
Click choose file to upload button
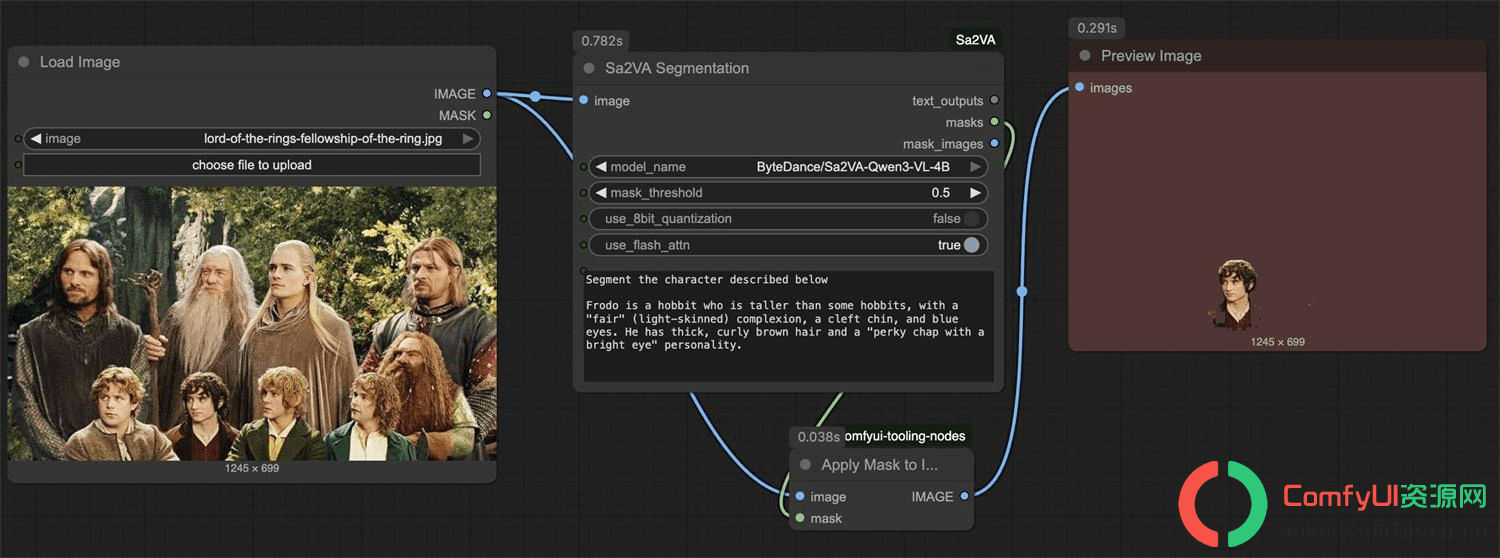pyautogui.click(x=252, y=165)
